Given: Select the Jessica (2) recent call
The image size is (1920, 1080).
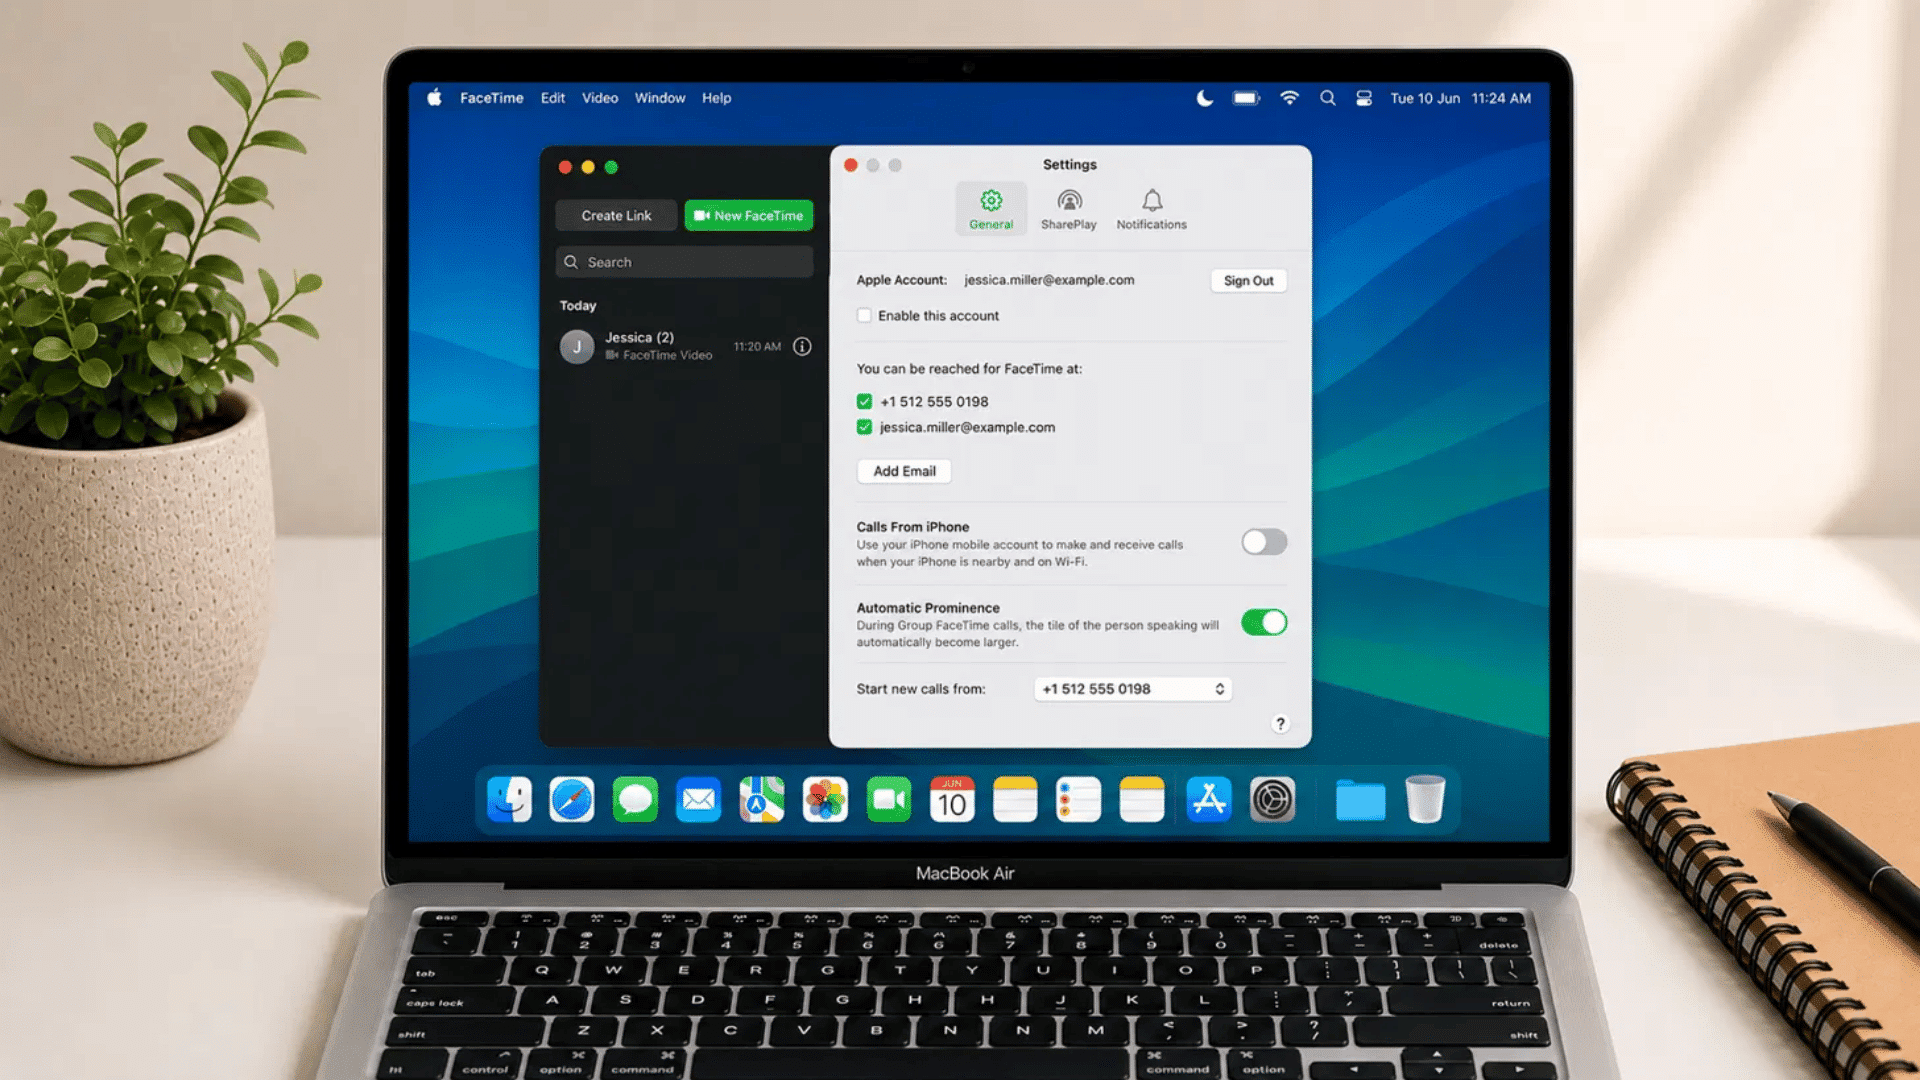Looking at the screenshot, I should click(x=685, y=347).
